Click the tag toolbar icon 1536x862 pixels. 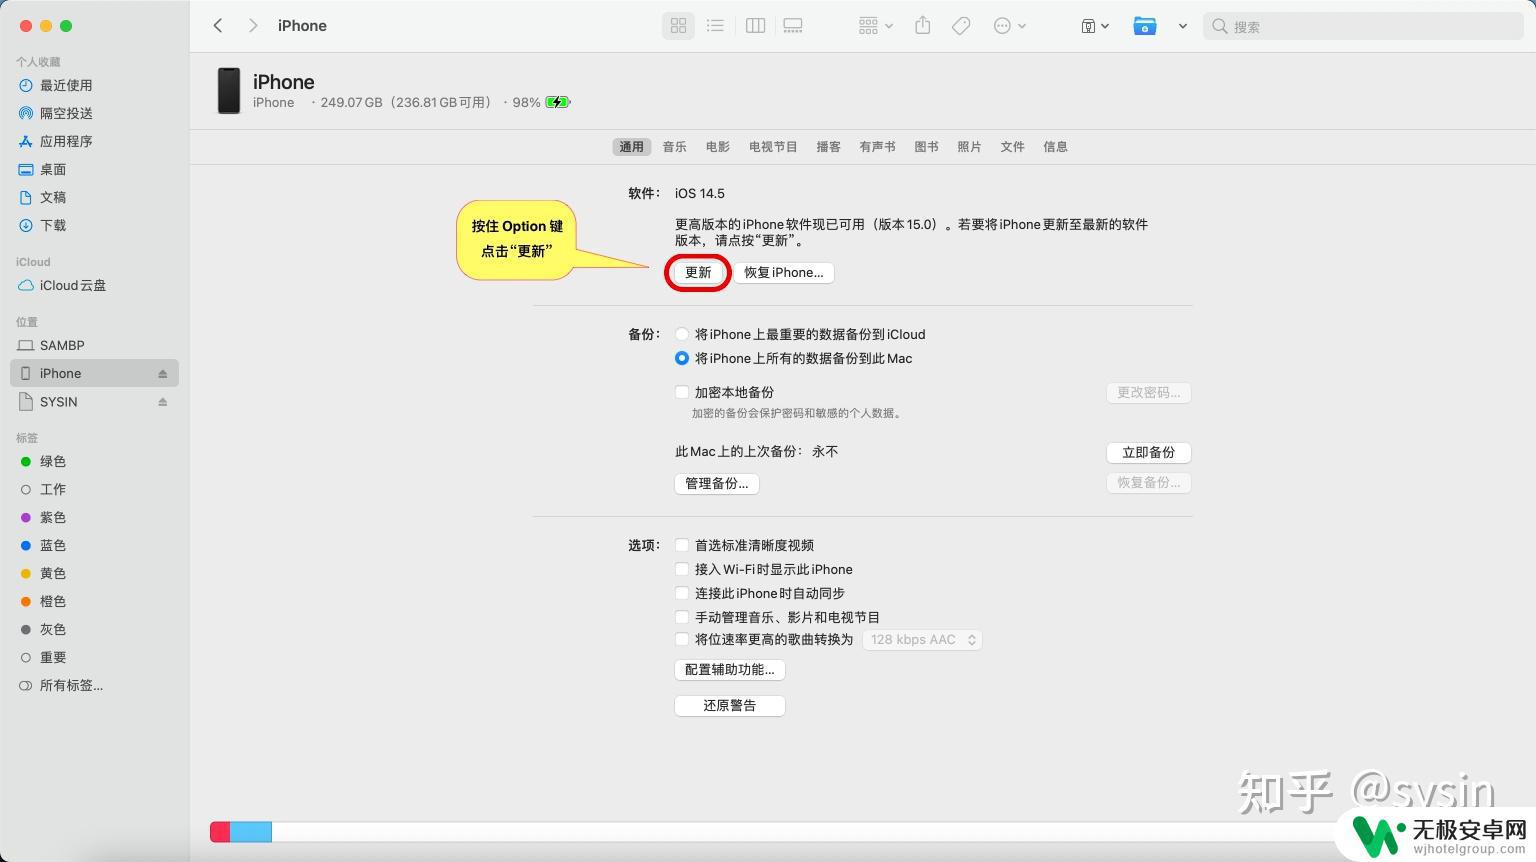click(961, 26)
